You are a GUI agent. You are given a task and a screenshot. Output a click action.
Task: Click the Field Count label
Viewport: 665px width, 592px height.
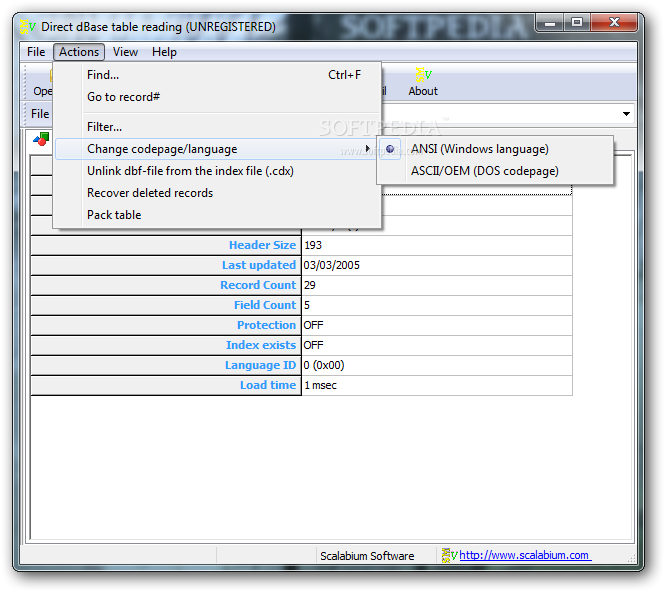(x=265, y=305)
